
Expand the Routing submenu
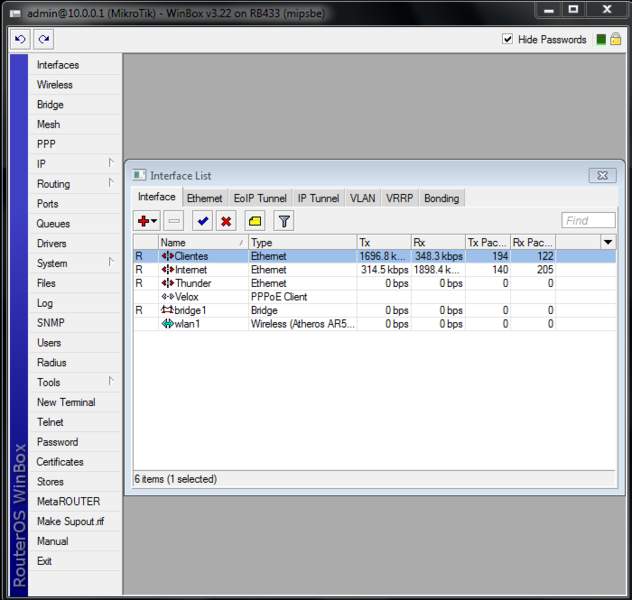(x=111, y=183)
